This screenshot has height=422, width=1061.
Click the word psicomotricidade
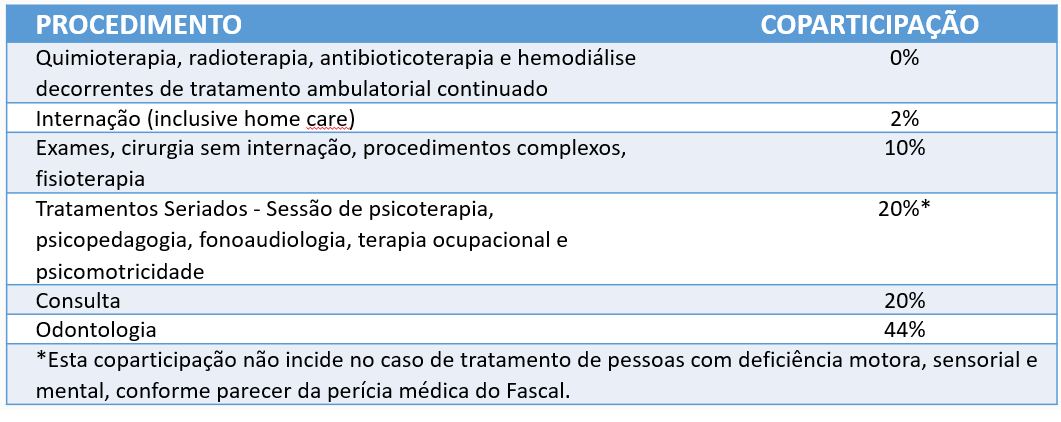[120, 272]
